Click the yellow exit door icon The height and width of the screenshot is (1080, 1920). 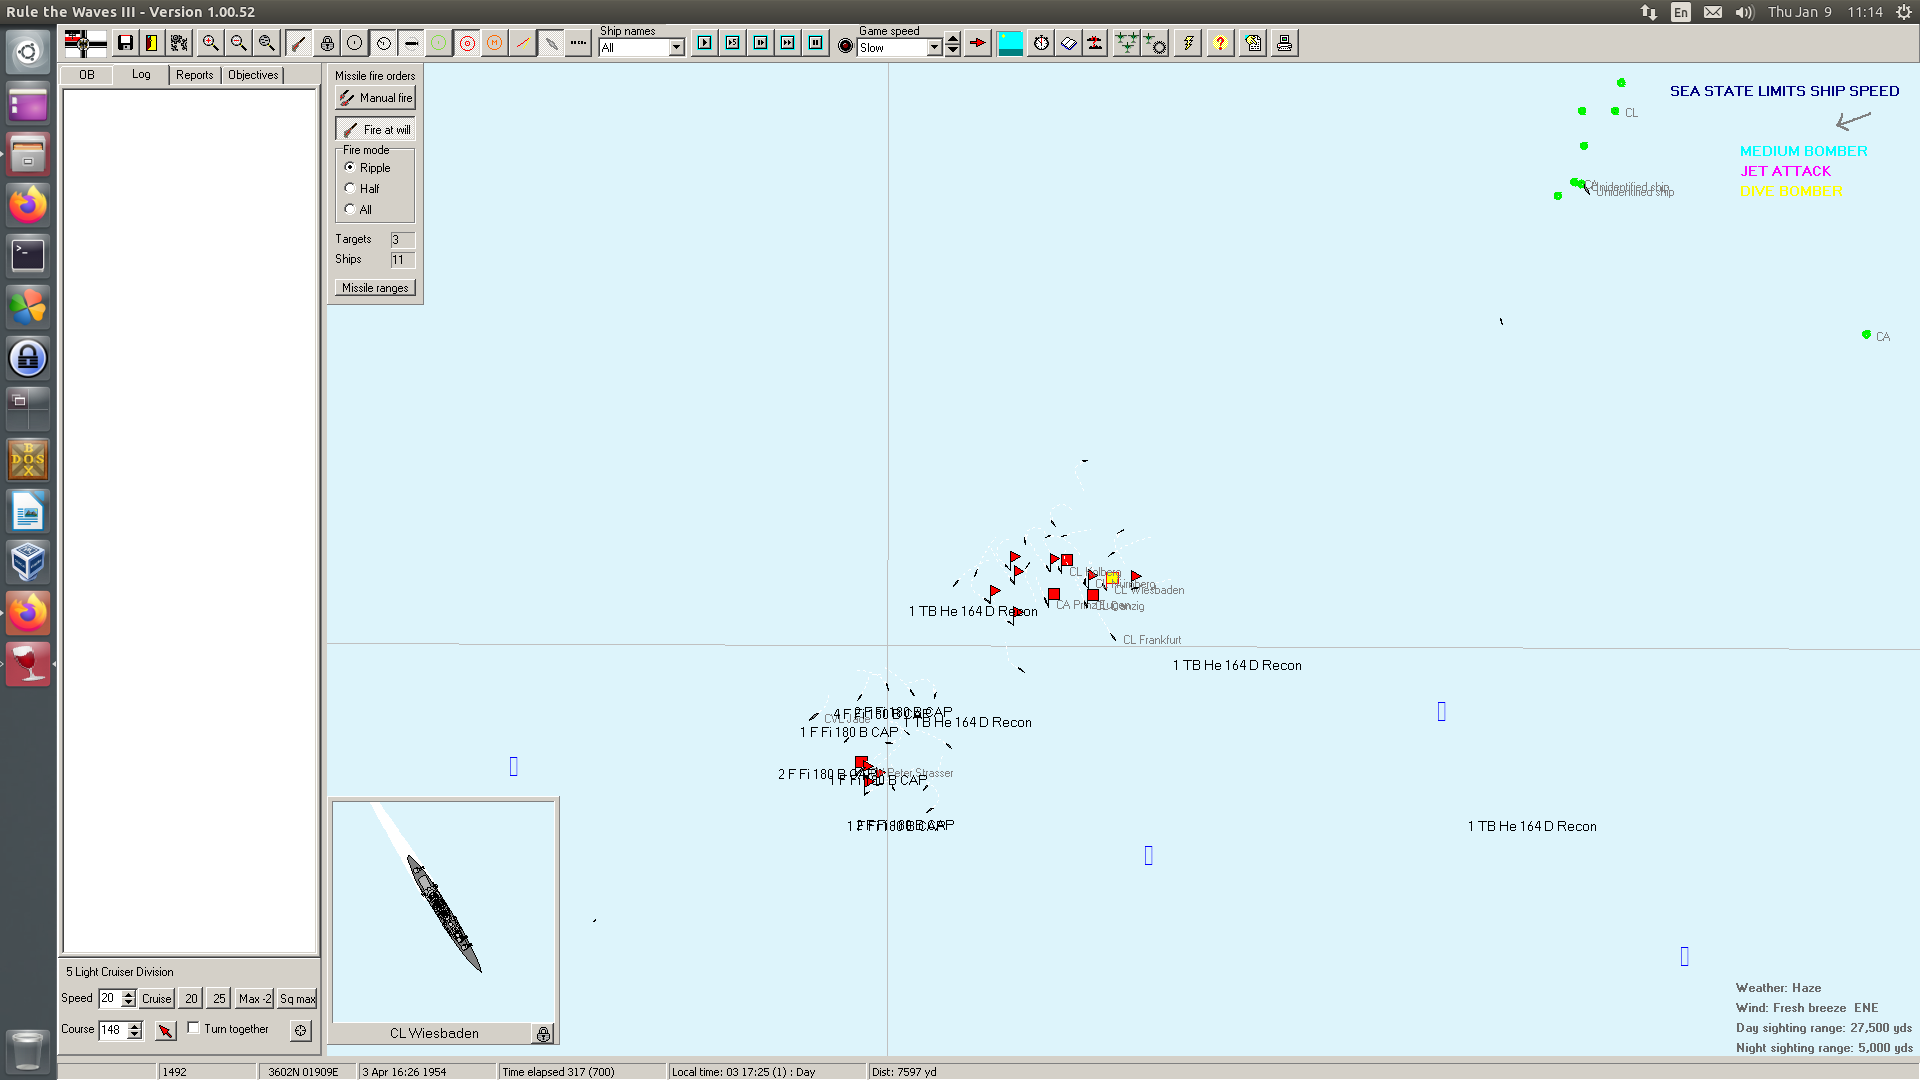[152, 43]
